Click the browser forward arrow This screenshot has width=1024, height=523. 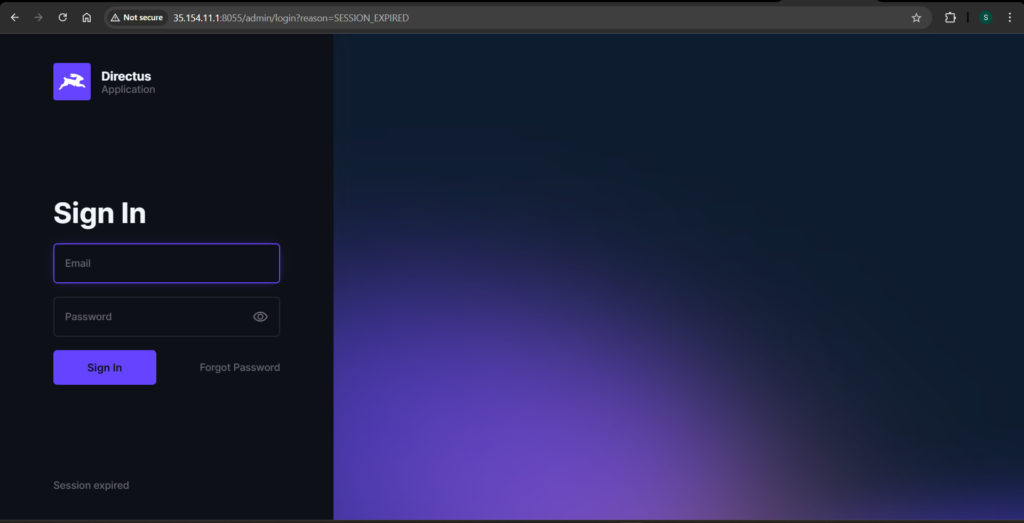point(38,18)
